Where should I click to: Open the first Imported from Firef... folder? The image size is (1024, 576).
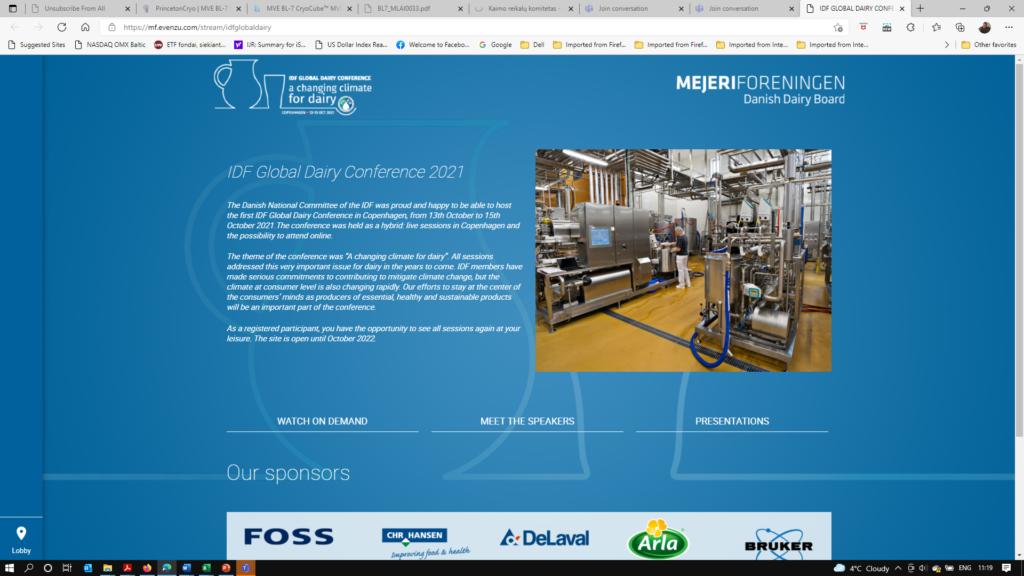click(x=589, y=45)
